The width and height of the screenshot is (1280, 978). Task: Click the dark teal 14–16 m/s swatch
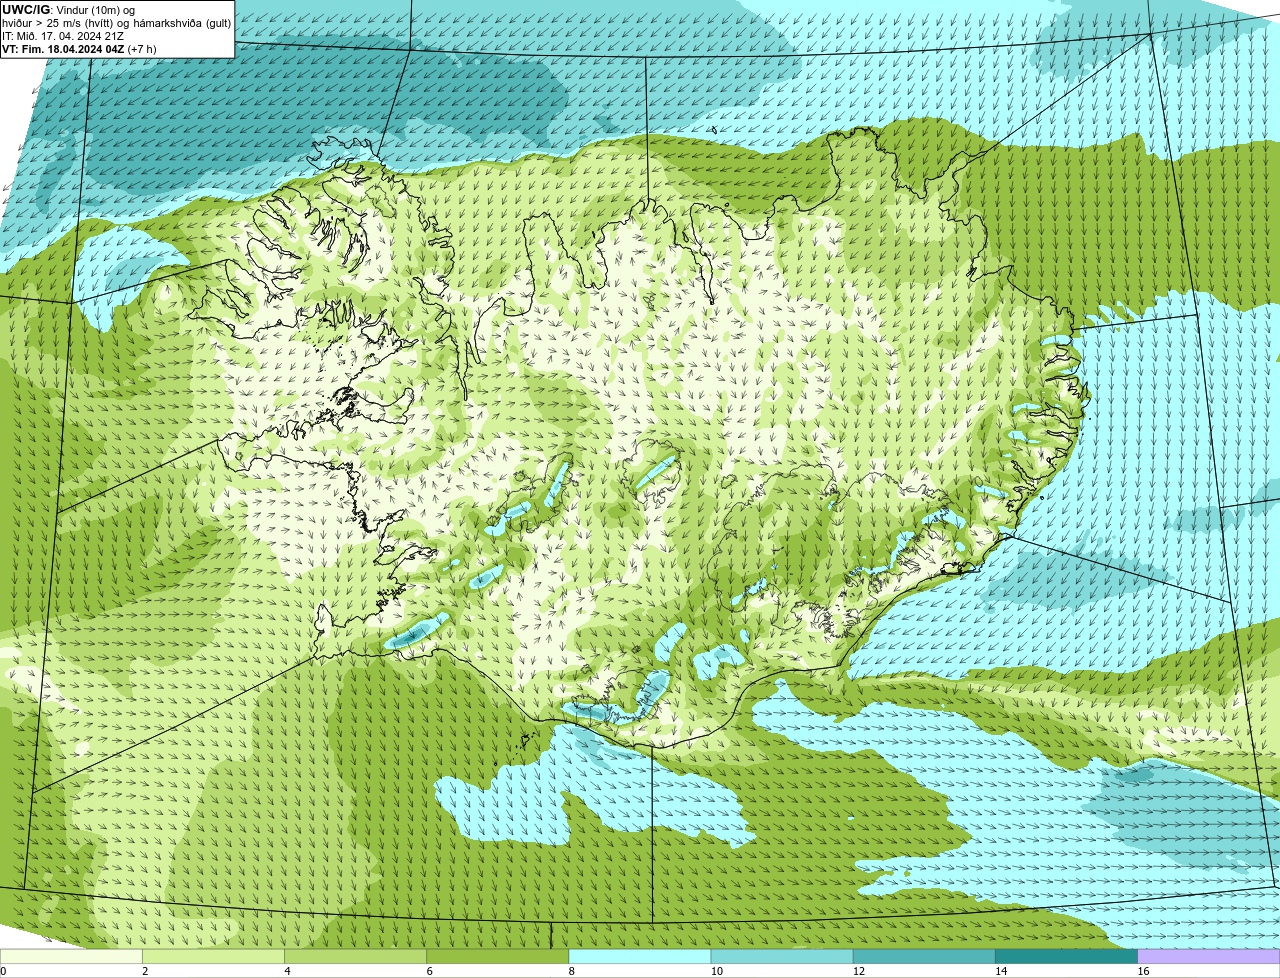(x=1066, y=956)
